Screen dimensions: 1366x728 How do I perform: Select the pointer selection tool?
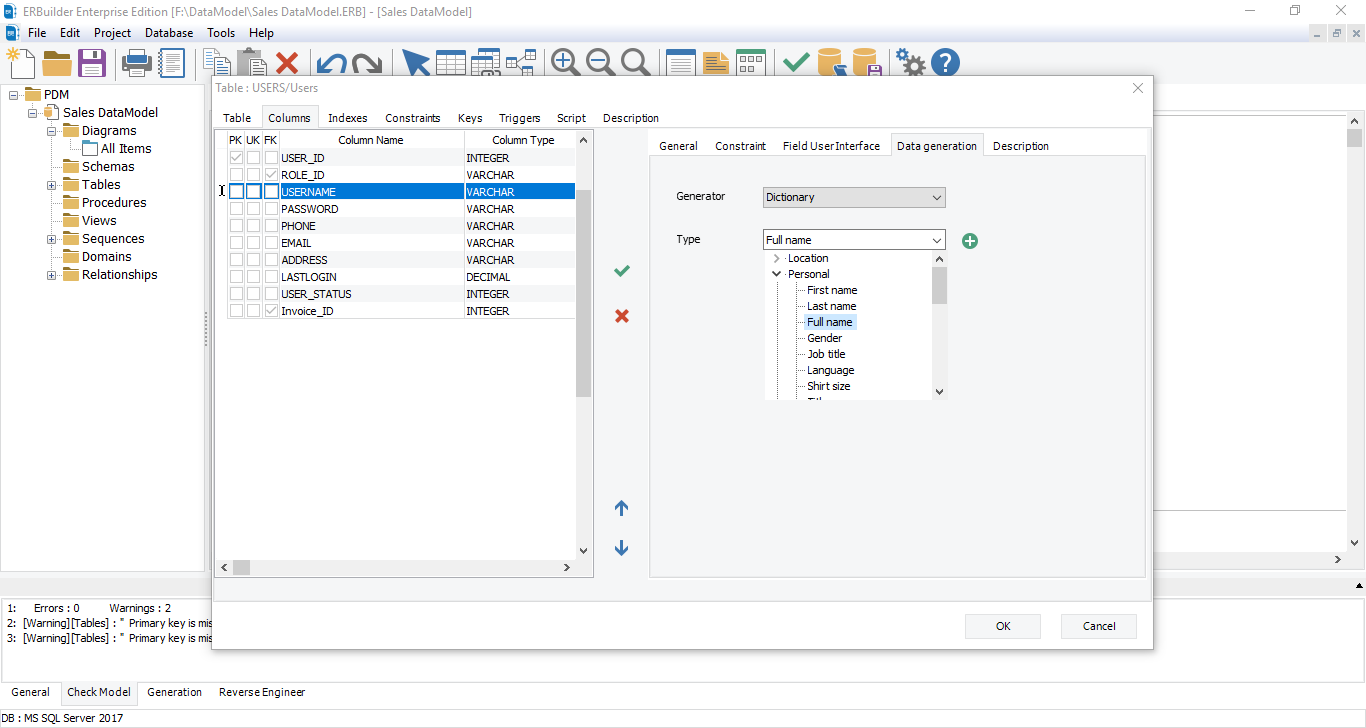416,61
